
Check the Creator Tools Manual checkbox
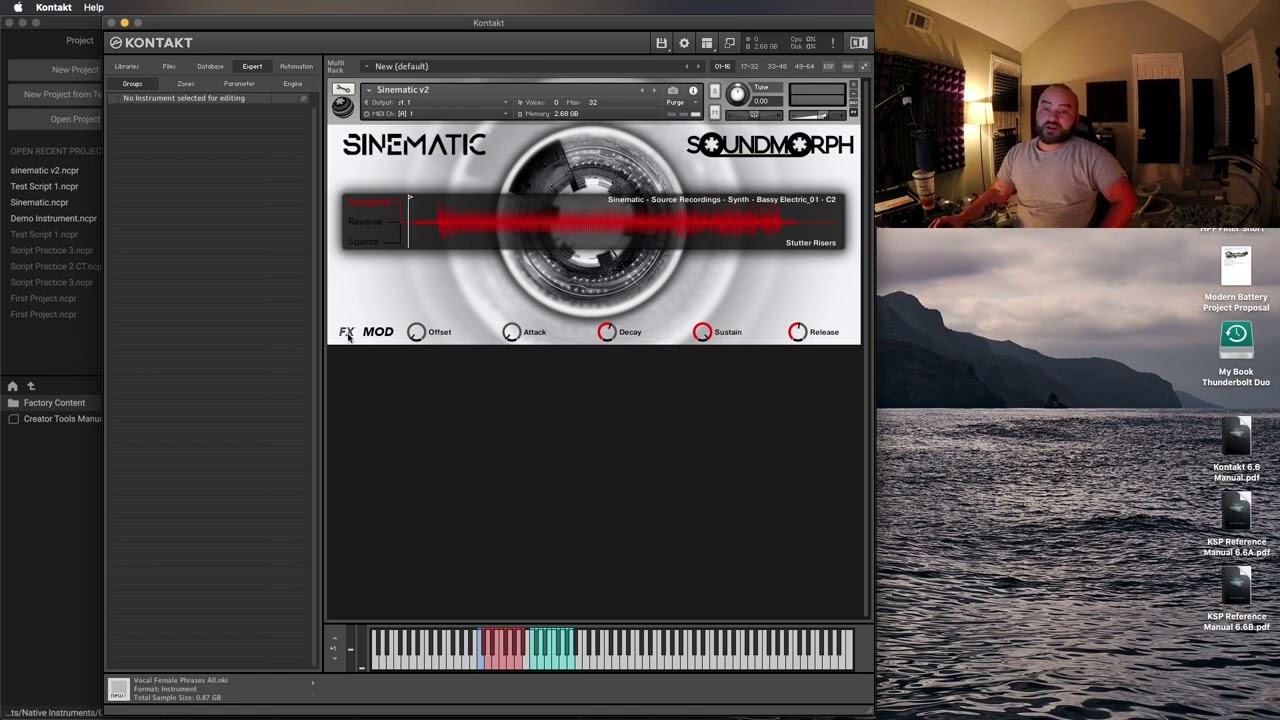point(14,419)
